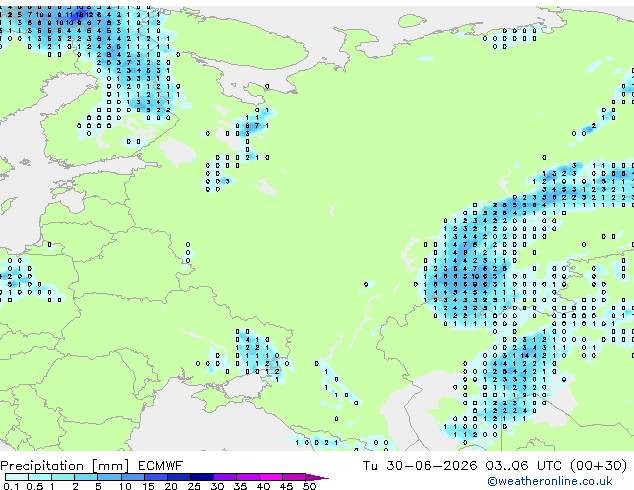This screenshot has height=490, width=634.
Task: Click the '[mm]' unit label
Action: coord(111,466)
